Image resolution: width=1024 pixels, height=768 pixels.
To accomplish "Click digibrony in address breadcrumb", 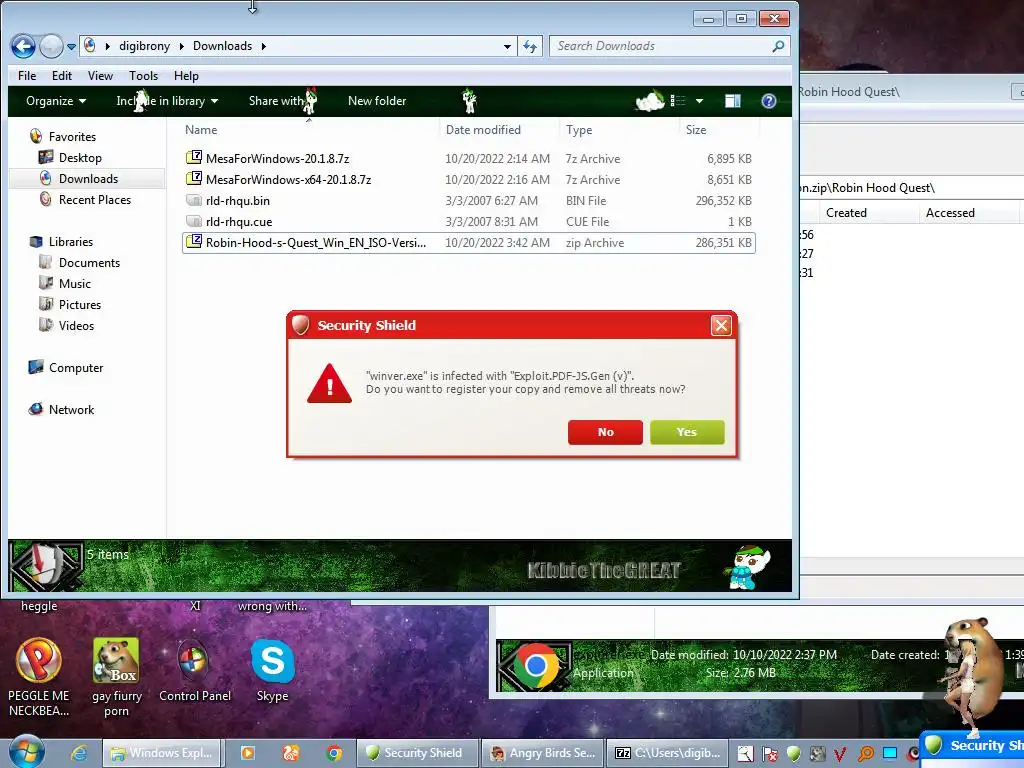I will coord(144,46).
